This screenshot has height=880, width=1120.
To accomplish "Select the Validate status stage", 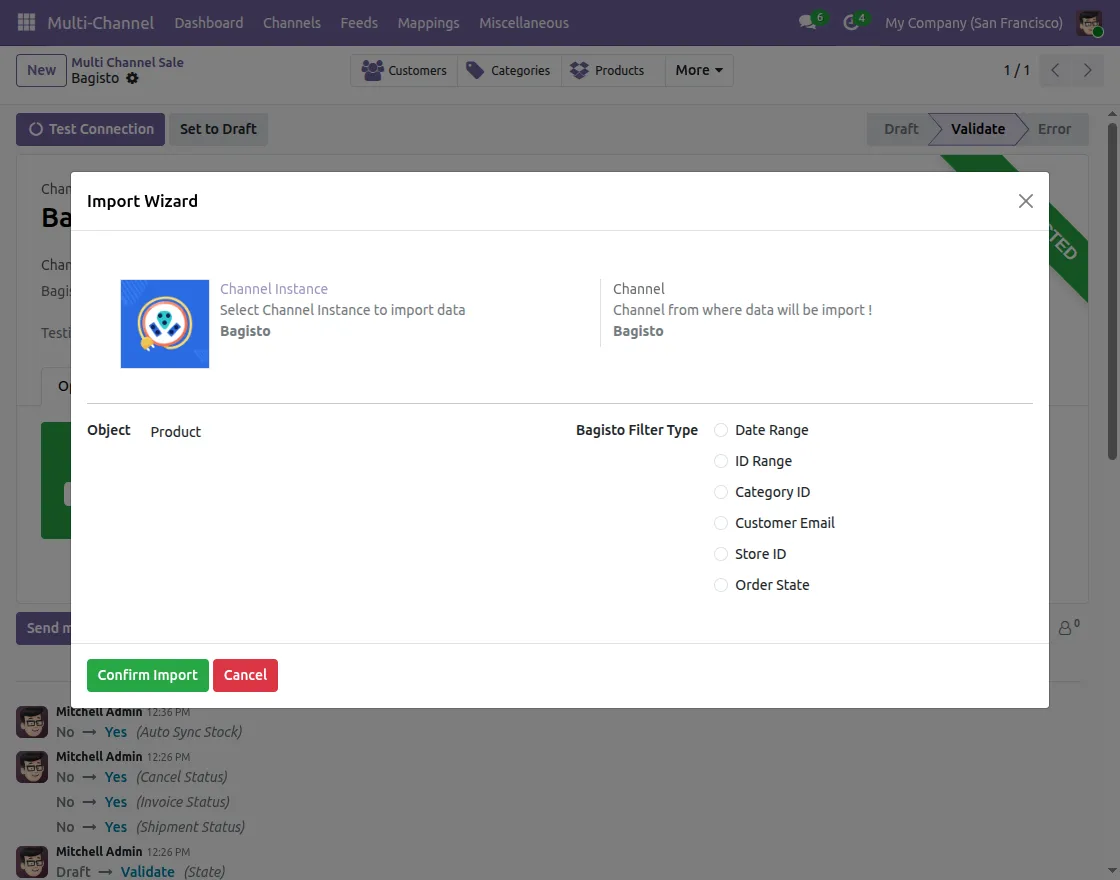I will tap(978, 129).
